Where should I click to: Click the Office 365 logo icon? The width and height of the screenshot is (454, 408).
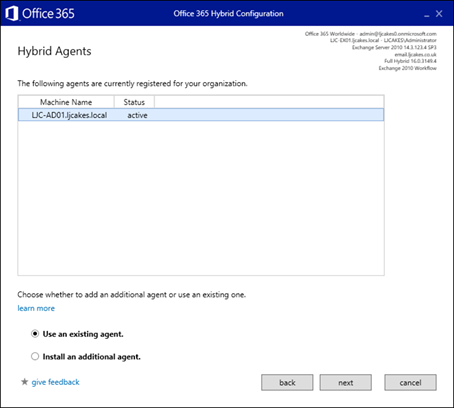(x=12, y=14)
